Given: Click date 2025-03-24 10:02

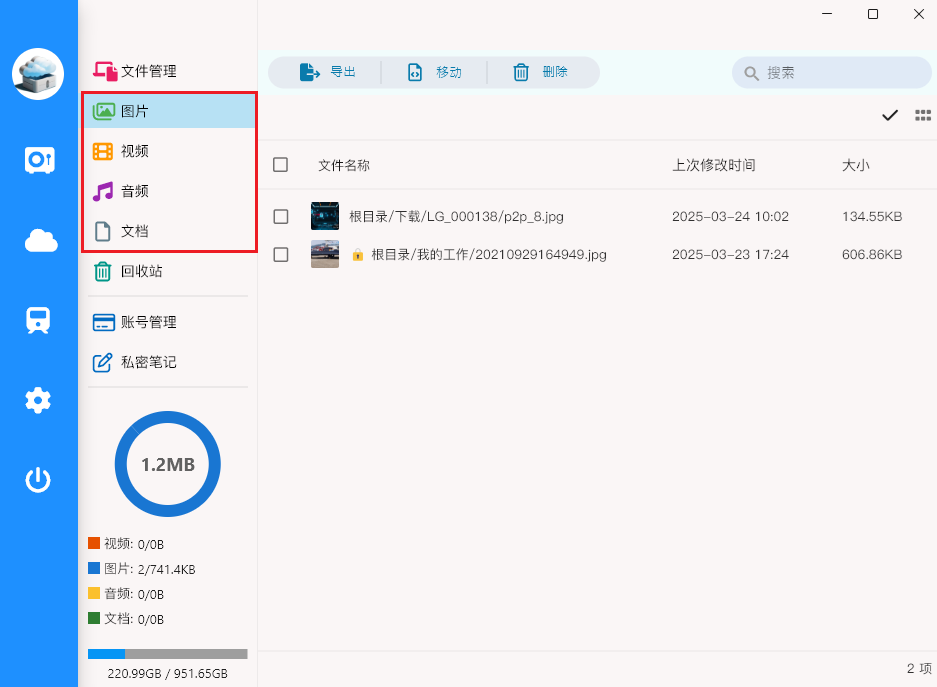Looking at the screenshot, I should coord(730,216).
